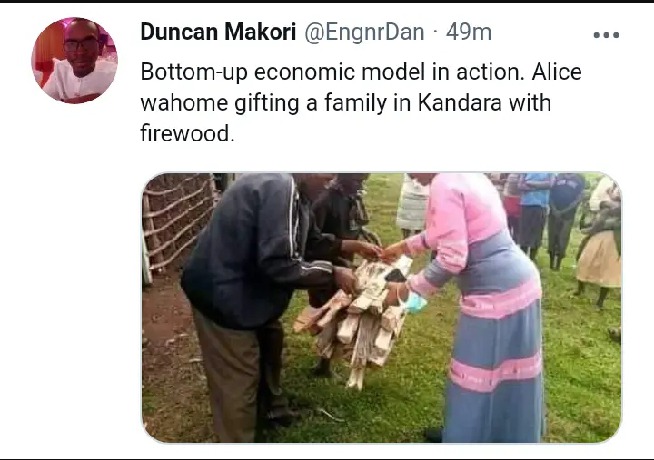Click the word wahome in the tweet text
Screen dimensions: 654x460
click(184, 103)
